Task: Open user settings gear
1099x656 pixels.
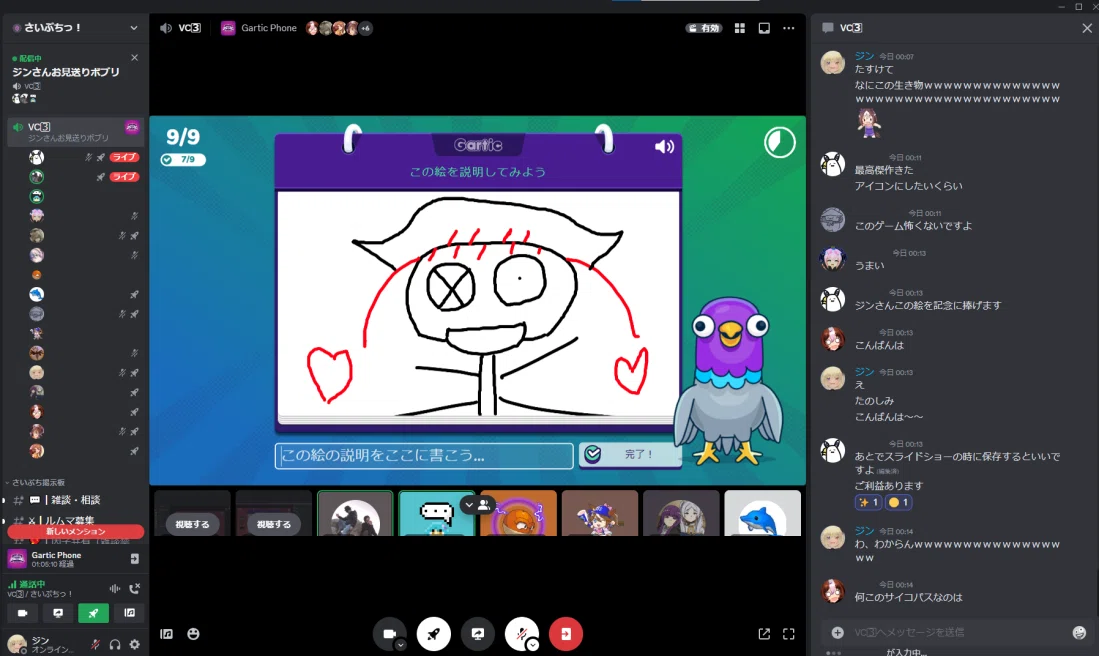Action: coord(135,644)
